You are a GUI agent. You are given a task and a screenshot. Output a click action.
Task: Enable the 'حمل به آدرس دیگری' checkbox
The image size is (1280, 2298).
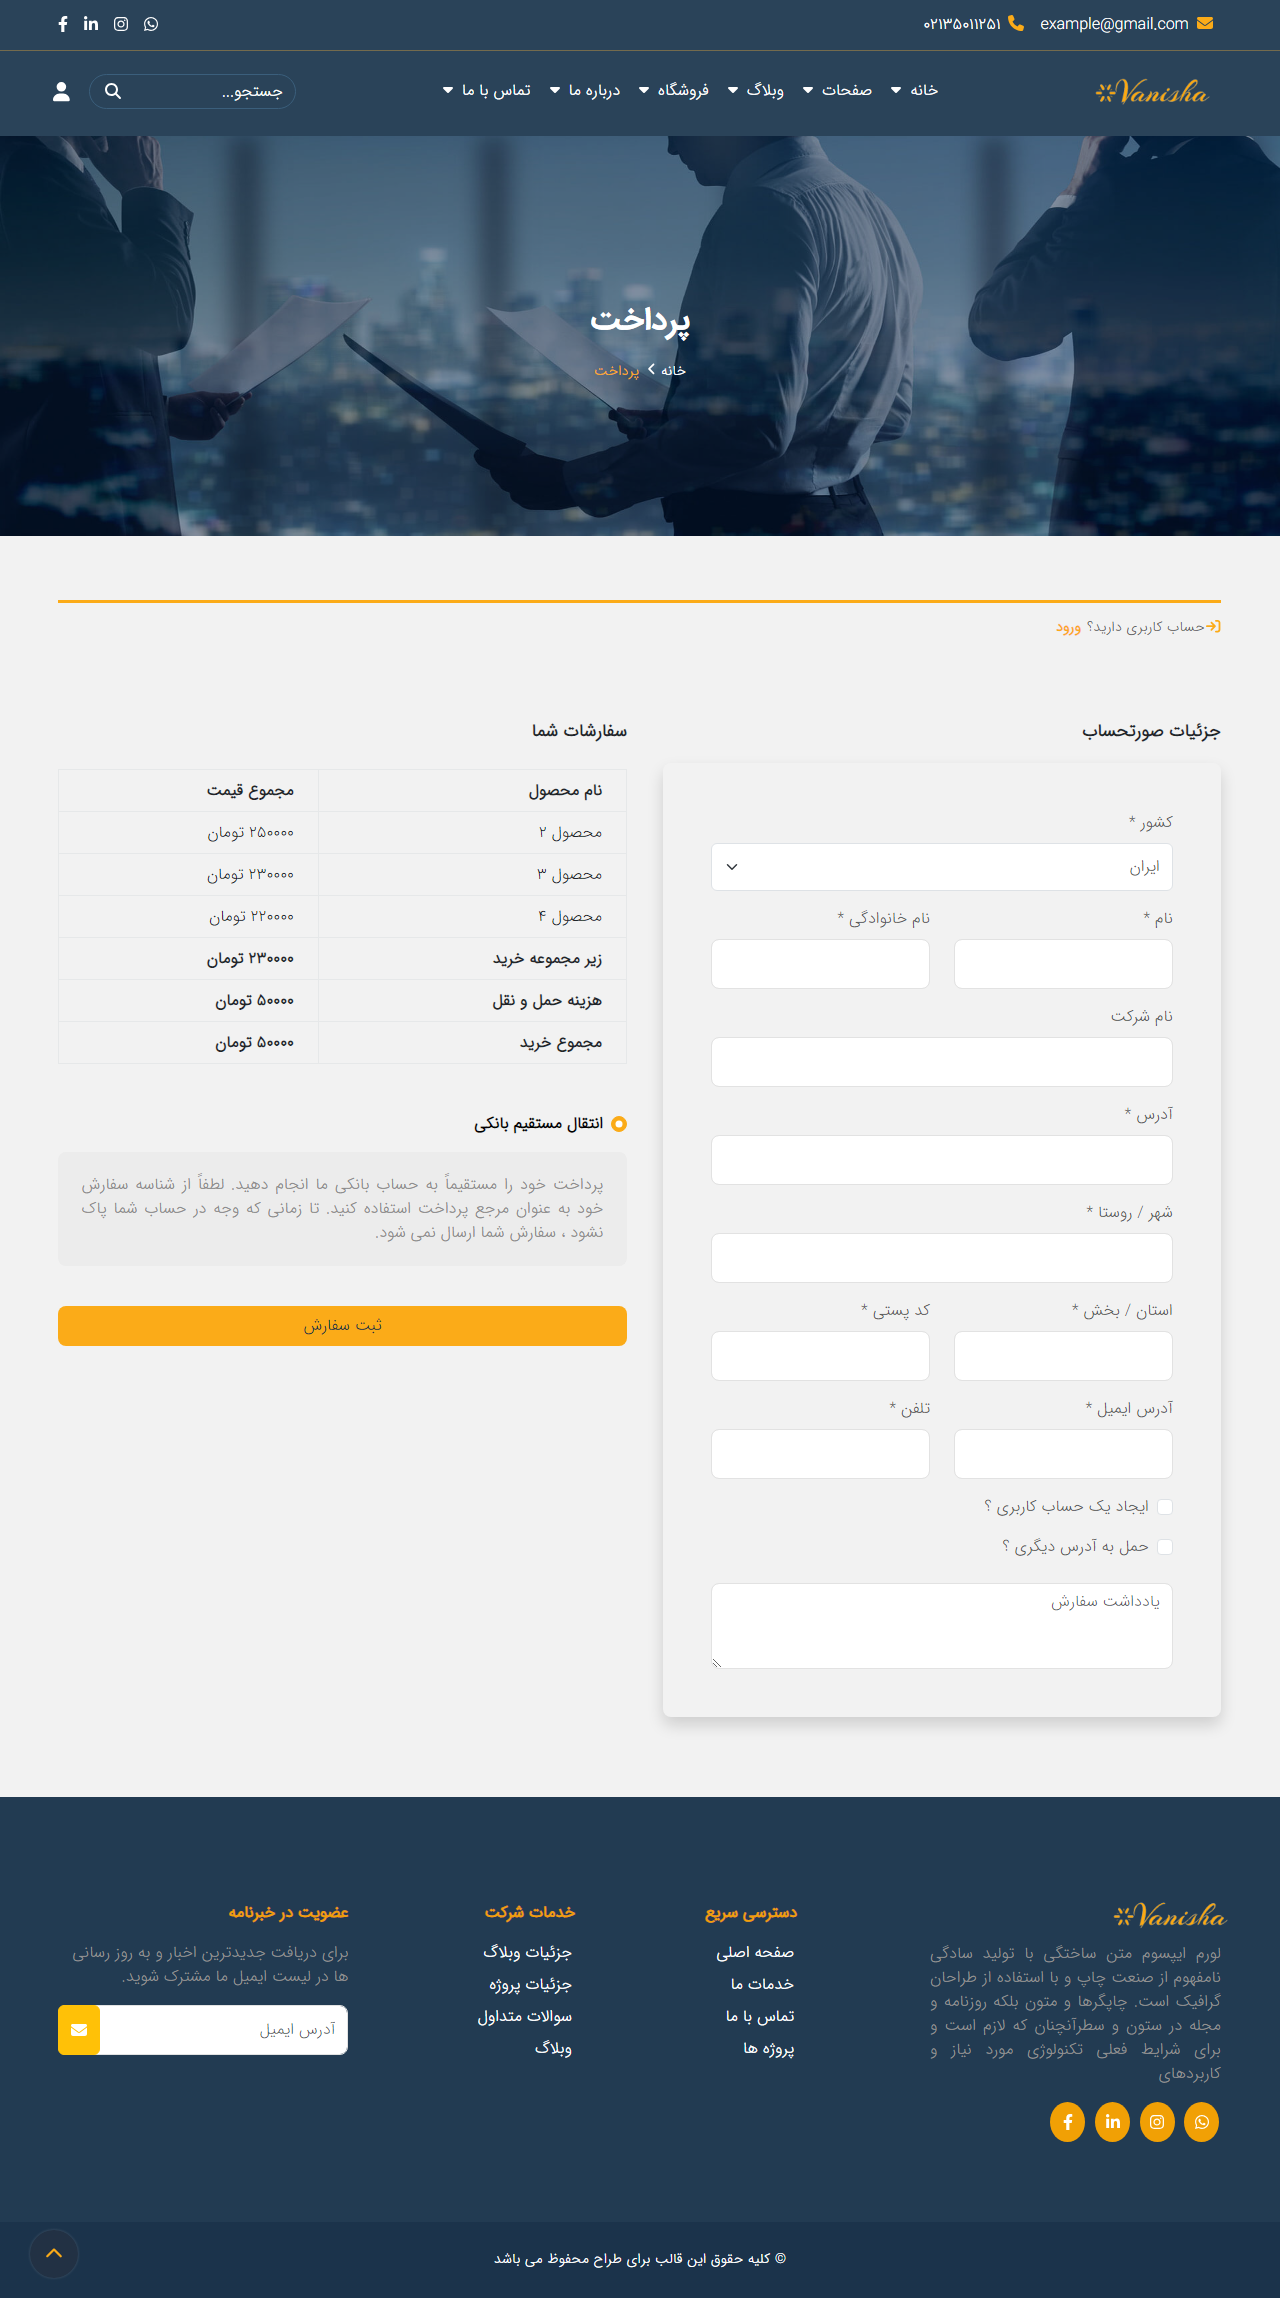click(x=1165, y=1547)
